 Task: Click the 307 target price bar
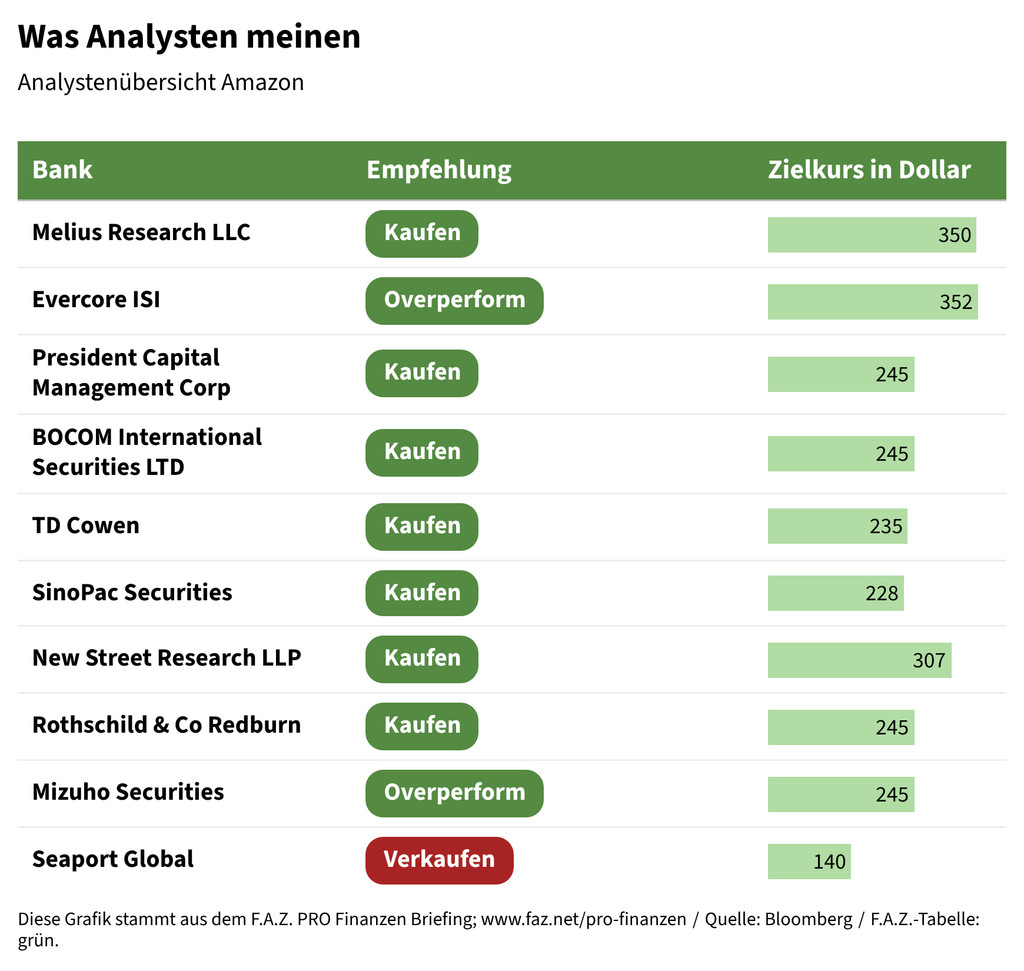(859, 660)
